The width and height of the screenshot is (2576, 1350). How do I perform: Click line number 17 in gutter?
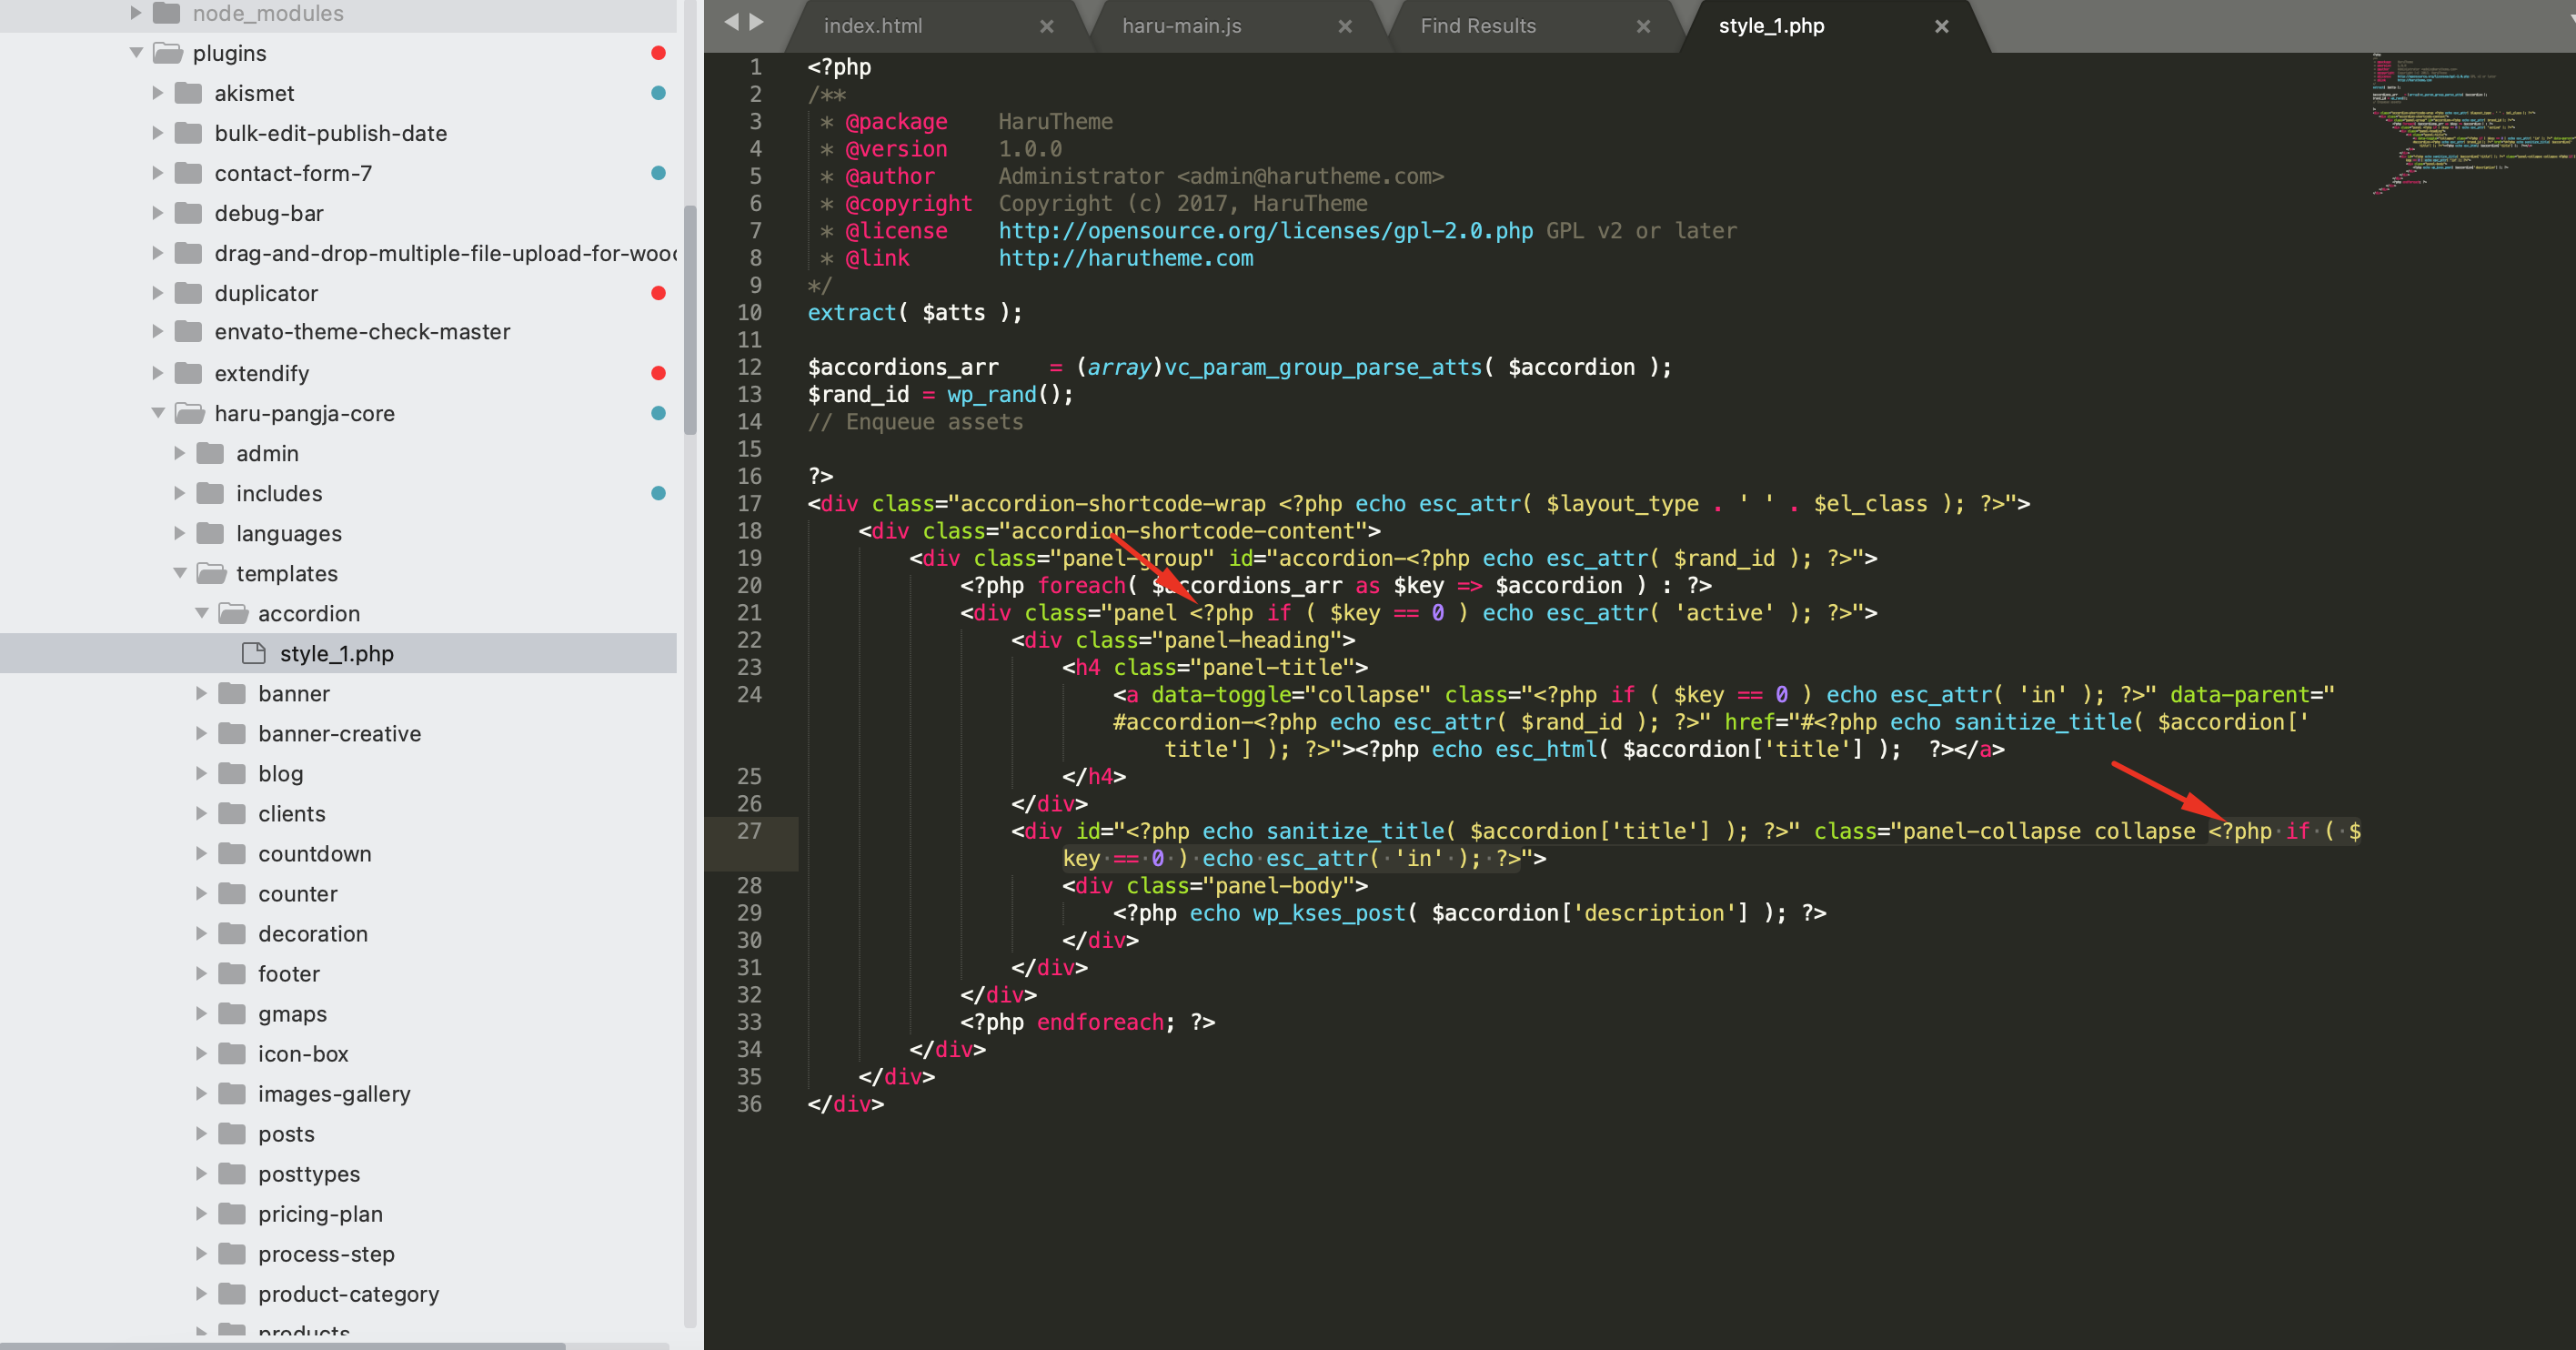pyautogui.click(x=749, y=504)
